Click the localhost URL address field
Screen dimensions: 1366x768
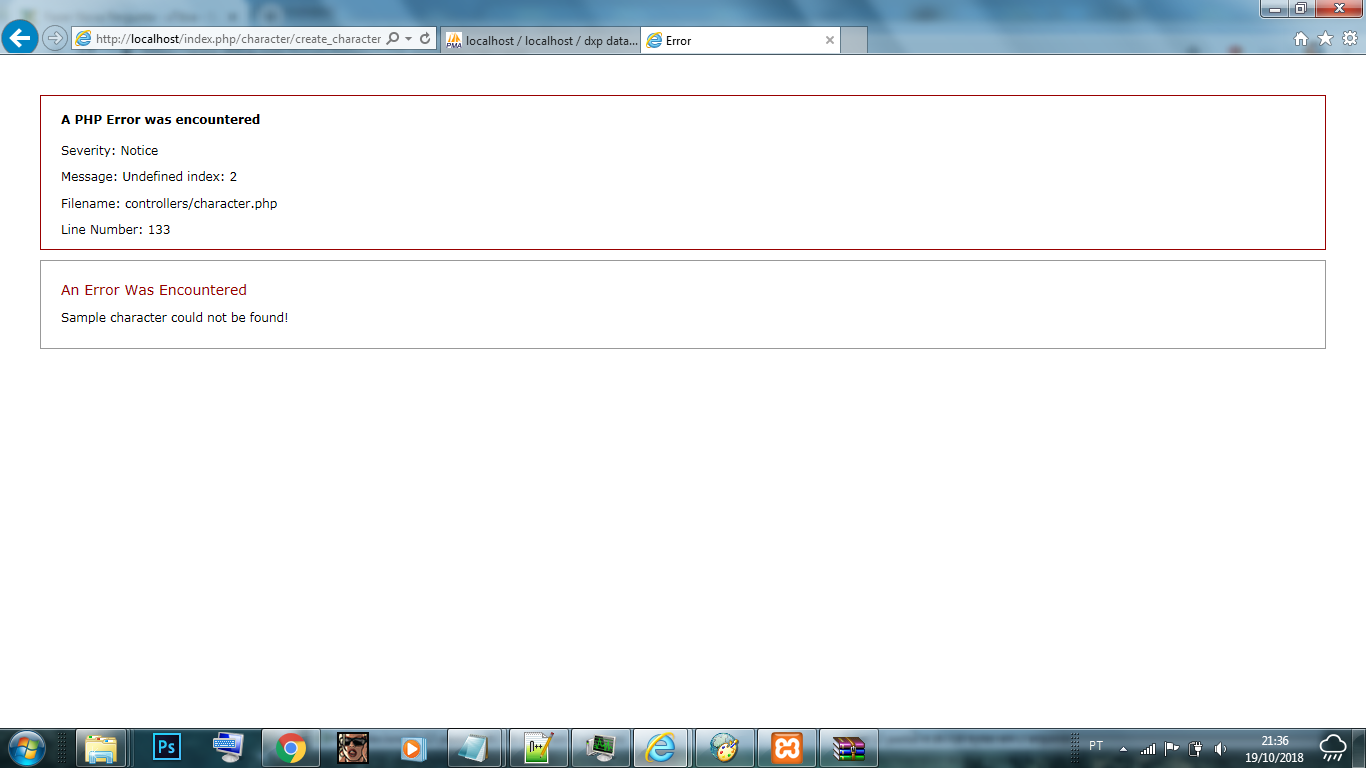click(238, 39)
